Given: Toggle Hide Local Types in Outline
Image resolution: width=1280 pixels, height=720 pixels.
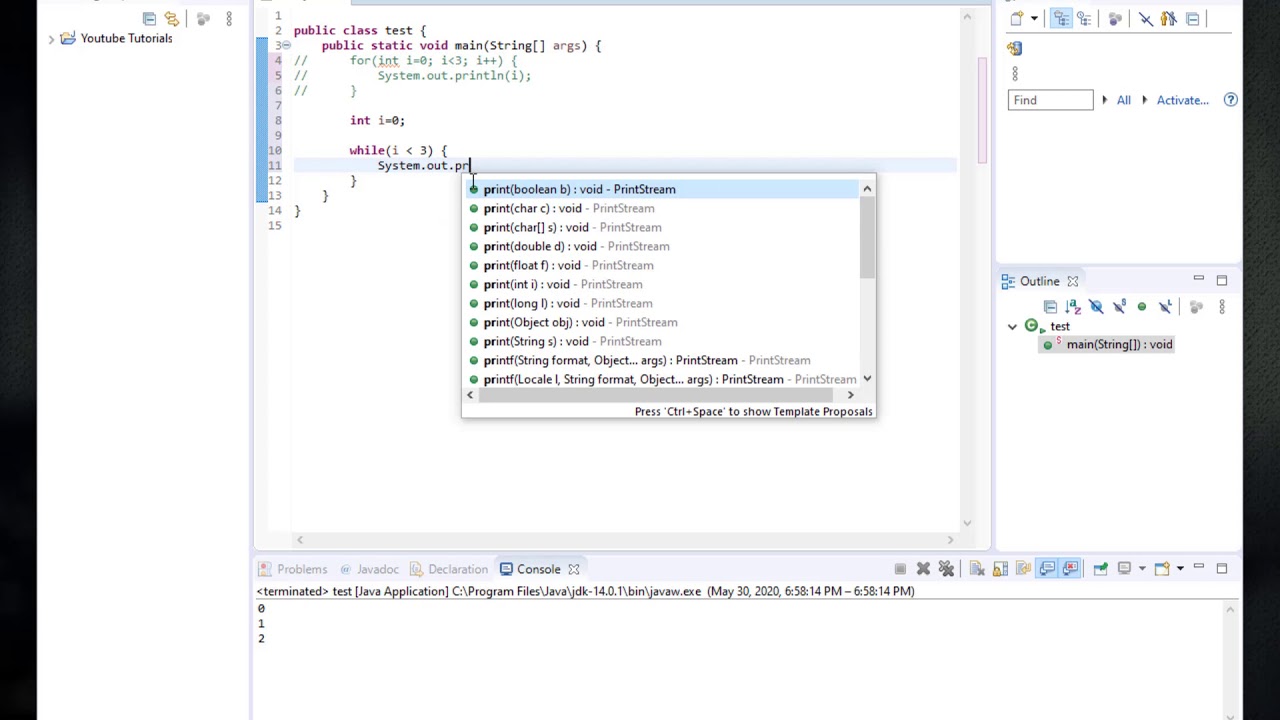Looking at the screenshot, I should [x=1165, y=306].
